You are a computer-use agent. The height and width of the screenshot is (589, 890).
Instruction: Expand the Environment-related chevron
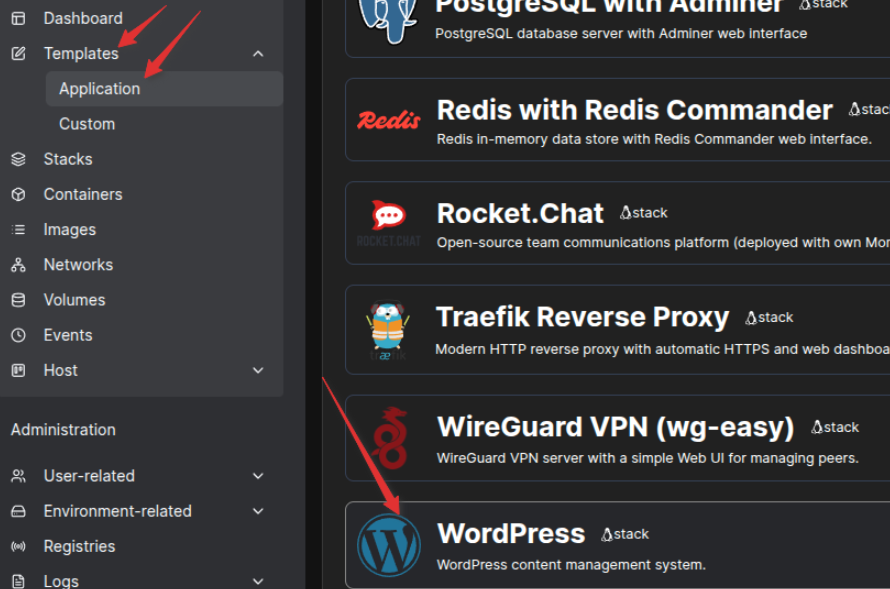[258, 511]
